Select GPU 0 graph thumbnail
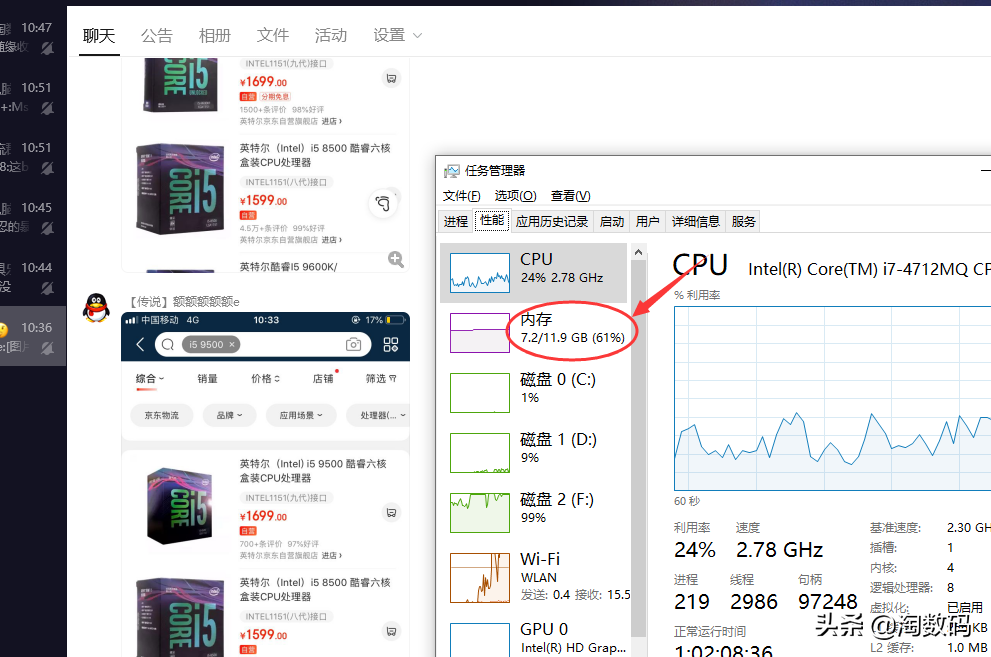991x657 pixels. click(x=480, y=640)
